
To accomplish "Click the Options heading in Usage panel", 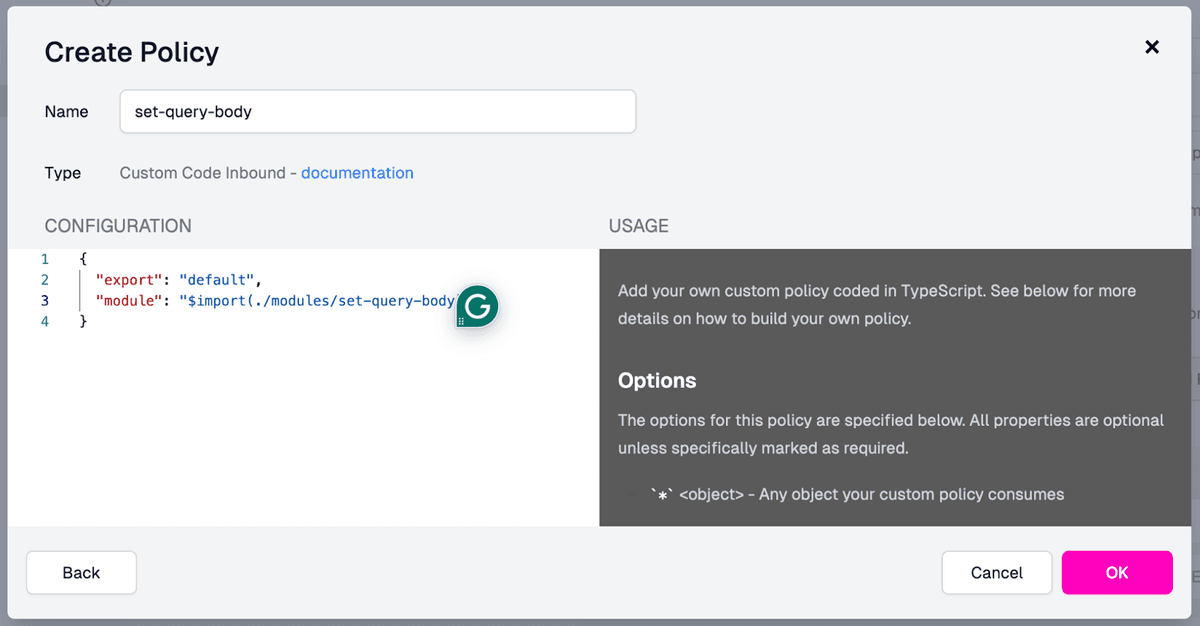I will tap(657, 381).
